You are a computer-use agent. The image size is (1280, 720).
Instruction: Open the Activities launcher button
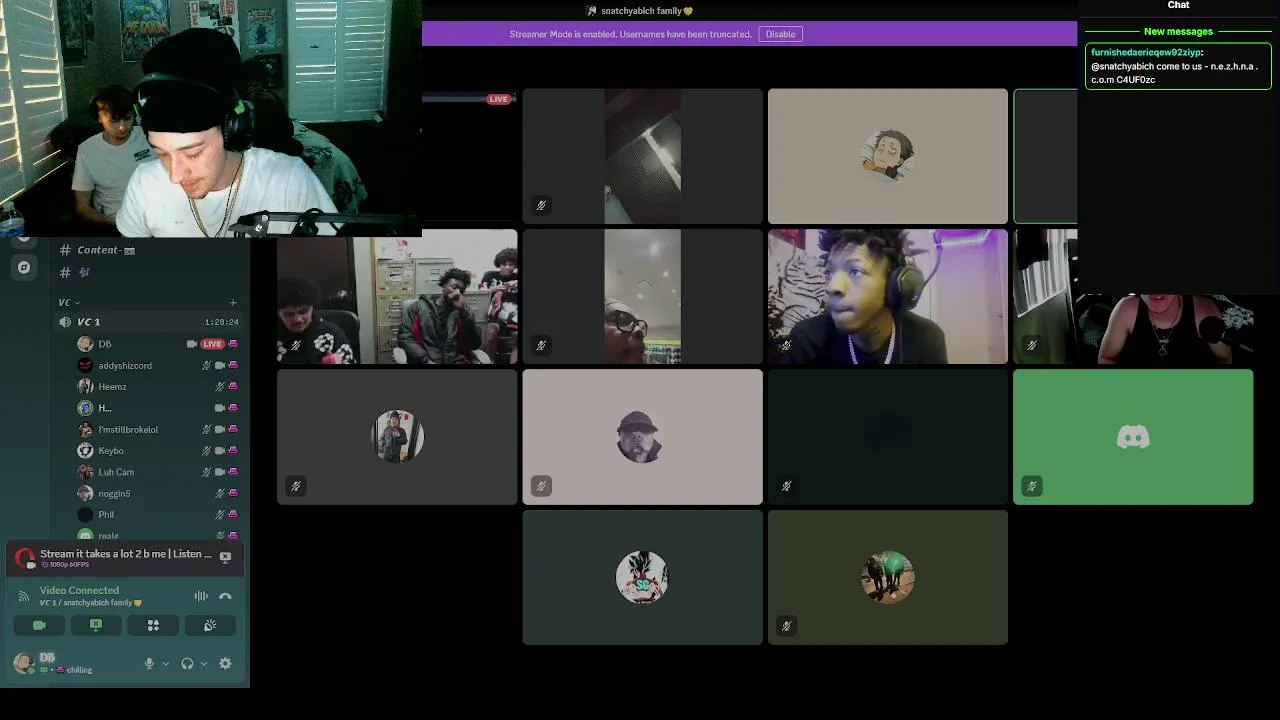point(153,625)
